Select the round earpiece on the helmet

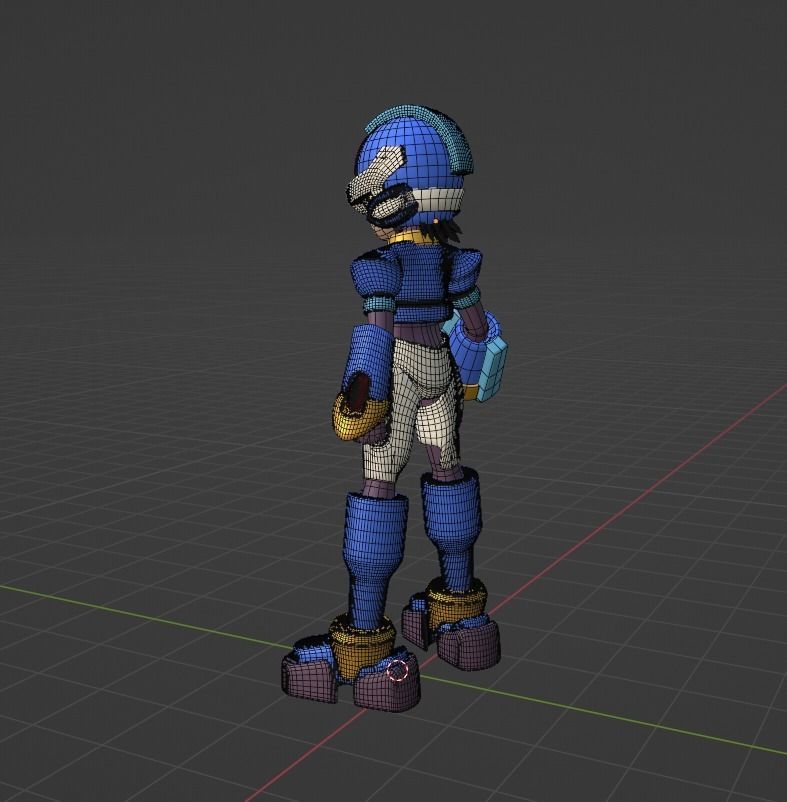click(391, 207)
